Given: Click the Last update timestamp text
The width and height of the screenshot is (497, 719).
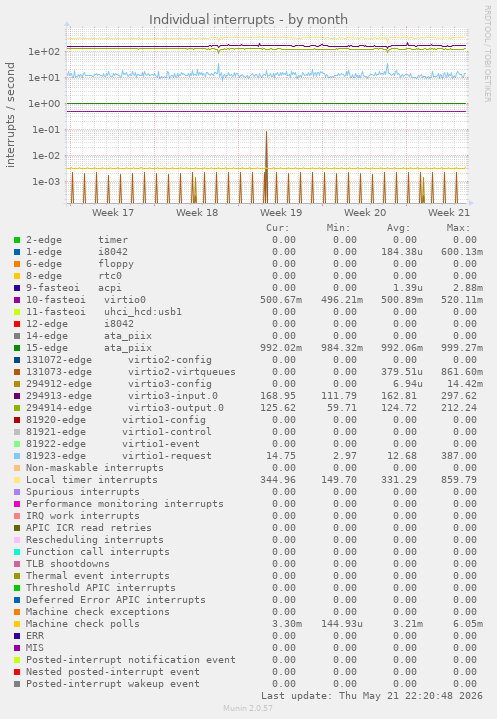Looking at the screenshot, I should (372, 696).
